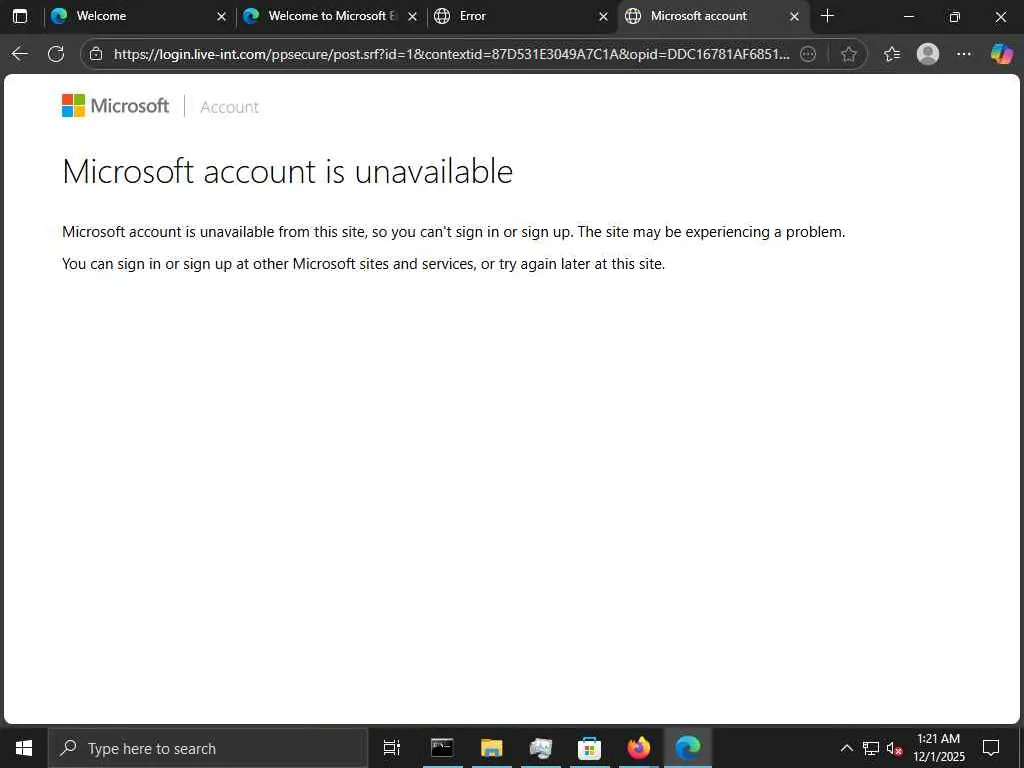Click the muted volume tray icon

(894, 748)
